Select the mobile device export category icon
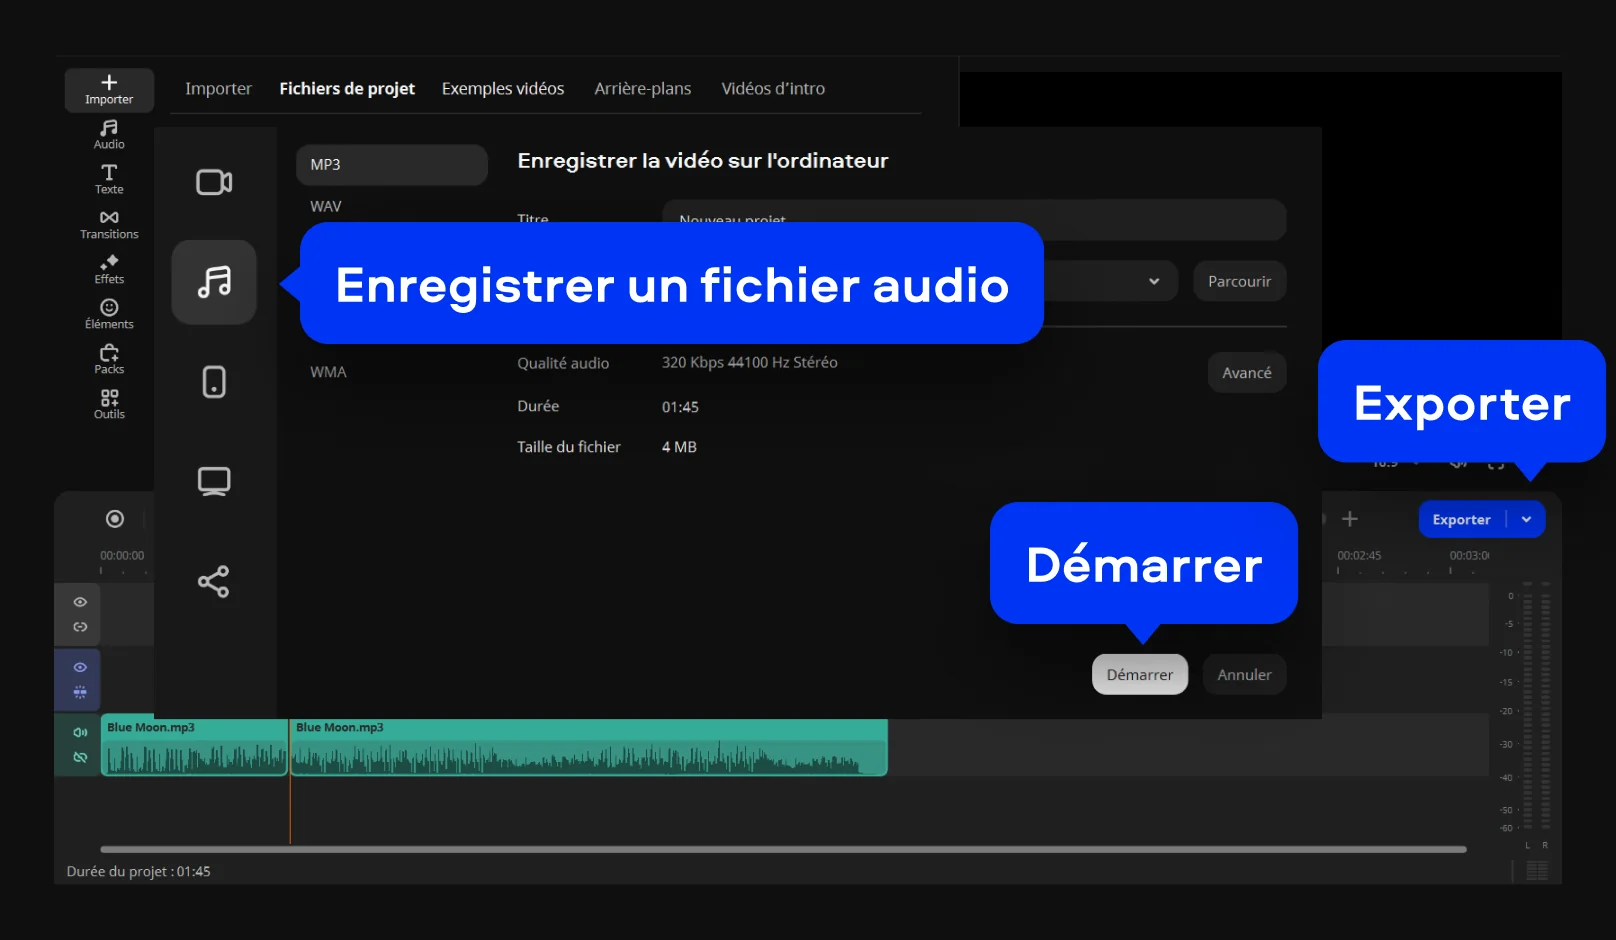 [x=214, y=382]
